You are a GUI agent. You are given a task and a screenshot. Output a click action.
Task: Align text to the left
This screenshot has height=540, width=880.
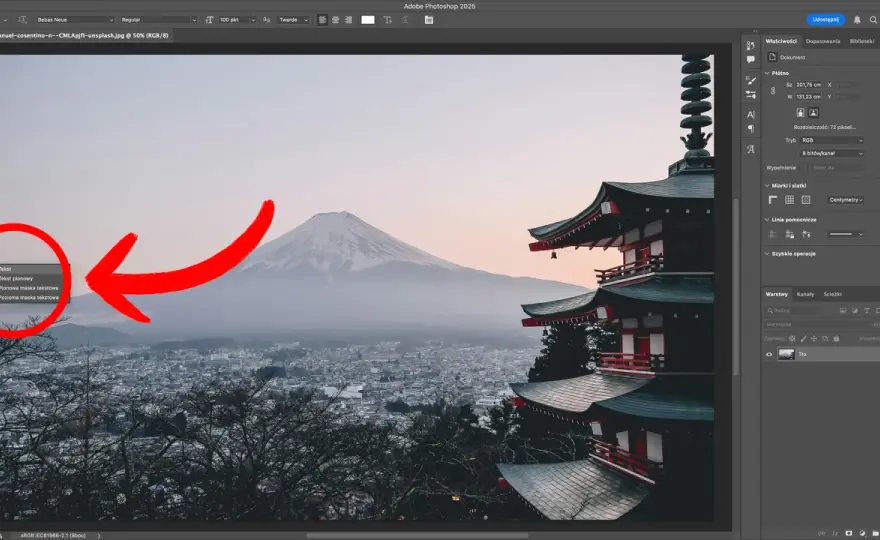(322, 20)
